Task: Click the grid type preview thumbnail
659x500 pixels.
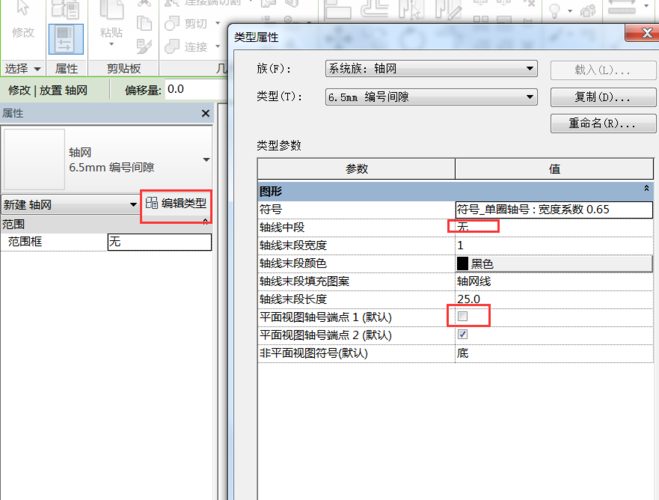Action: [34, 159]
